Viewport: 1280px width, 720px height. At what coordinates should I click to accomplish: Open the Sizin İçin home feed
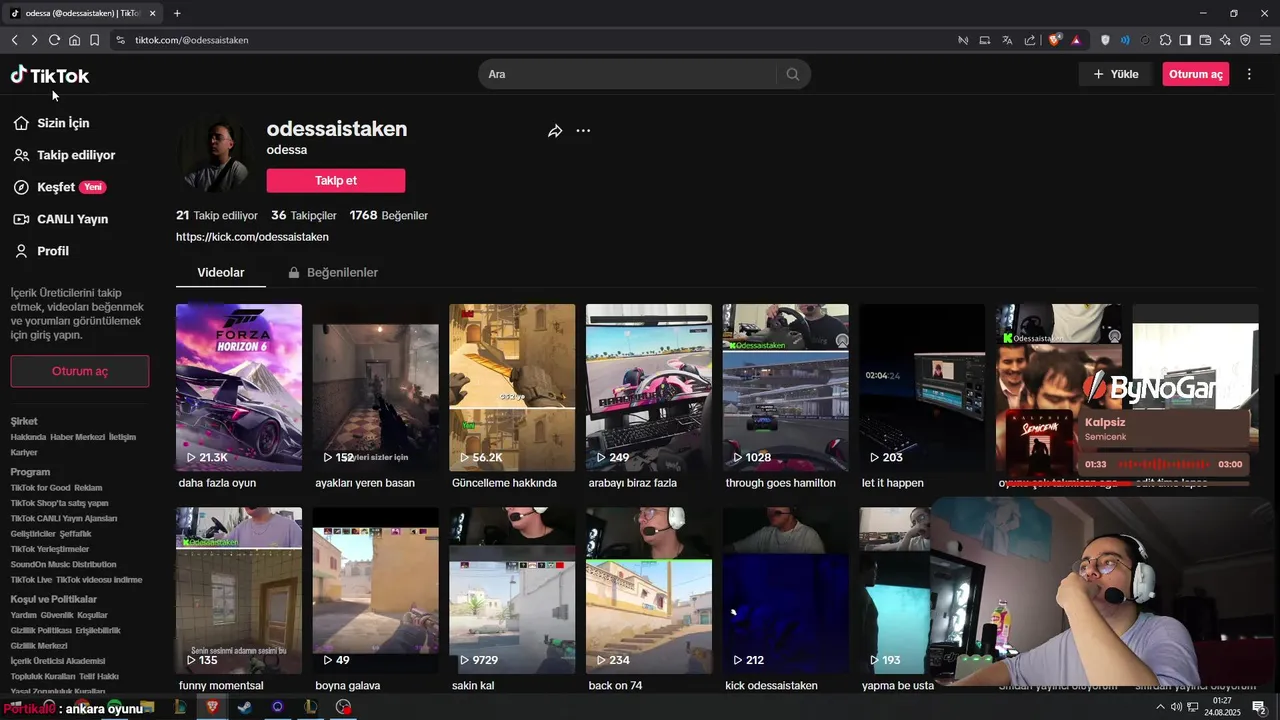click(x=52, y=123)
